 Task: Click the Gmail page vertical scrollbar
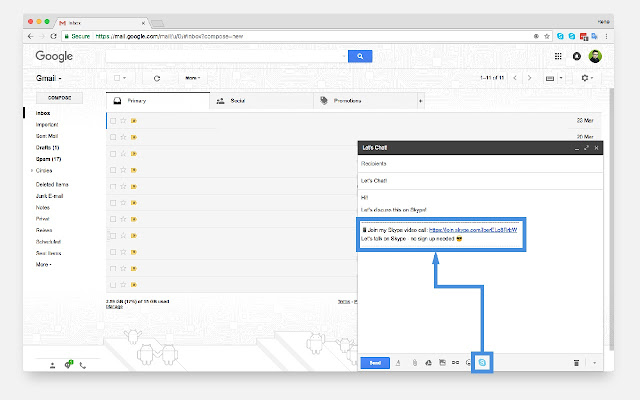point(611,218)
